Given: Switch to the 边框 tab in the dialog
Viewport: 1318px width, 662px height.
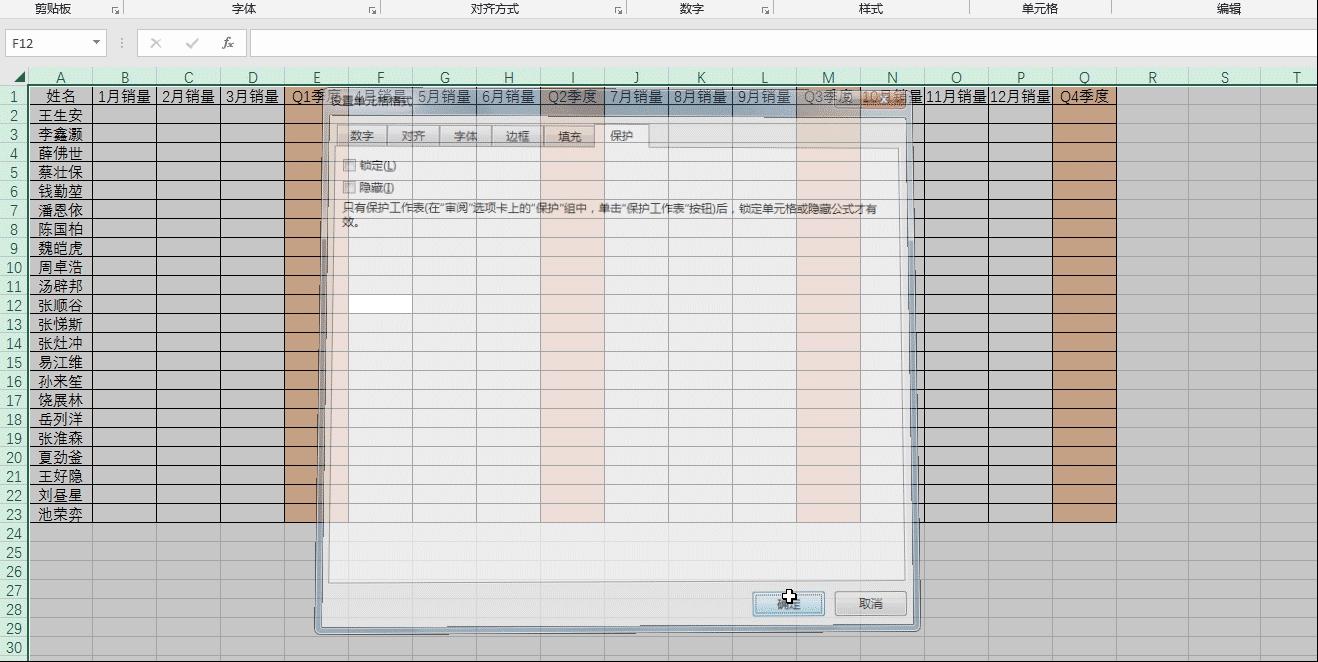Looking at the screenshot, I should [x=517, y=136].
